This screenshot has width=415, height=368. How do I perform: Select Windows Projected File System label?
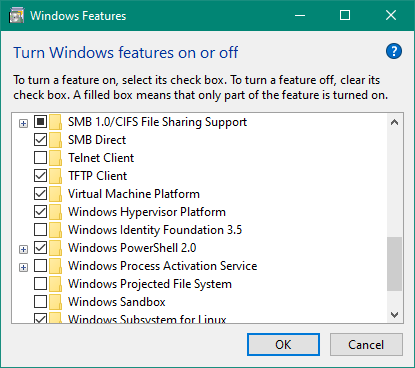coord(150,284)
